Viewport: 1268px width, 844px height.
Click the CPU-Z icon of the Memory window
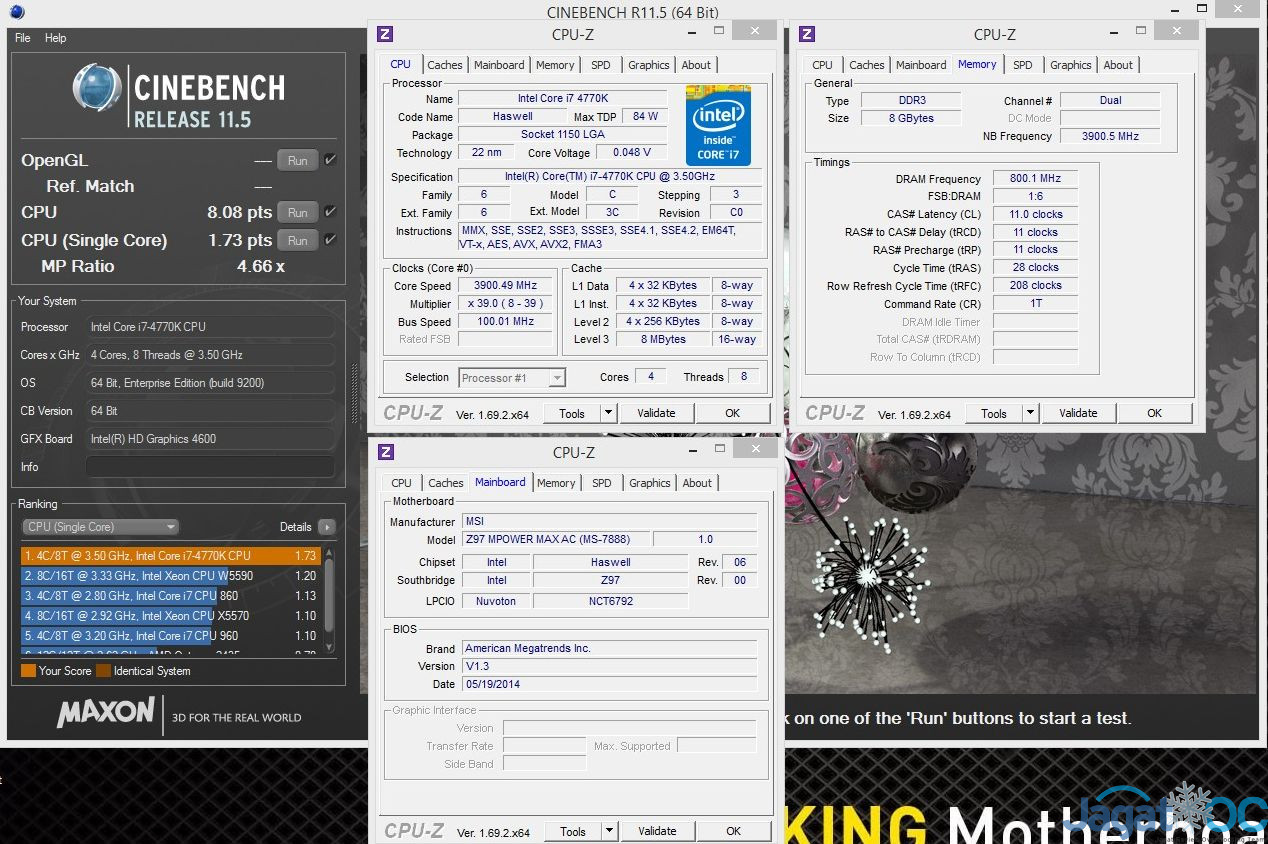pyautogui.click(x=807, y=34)
